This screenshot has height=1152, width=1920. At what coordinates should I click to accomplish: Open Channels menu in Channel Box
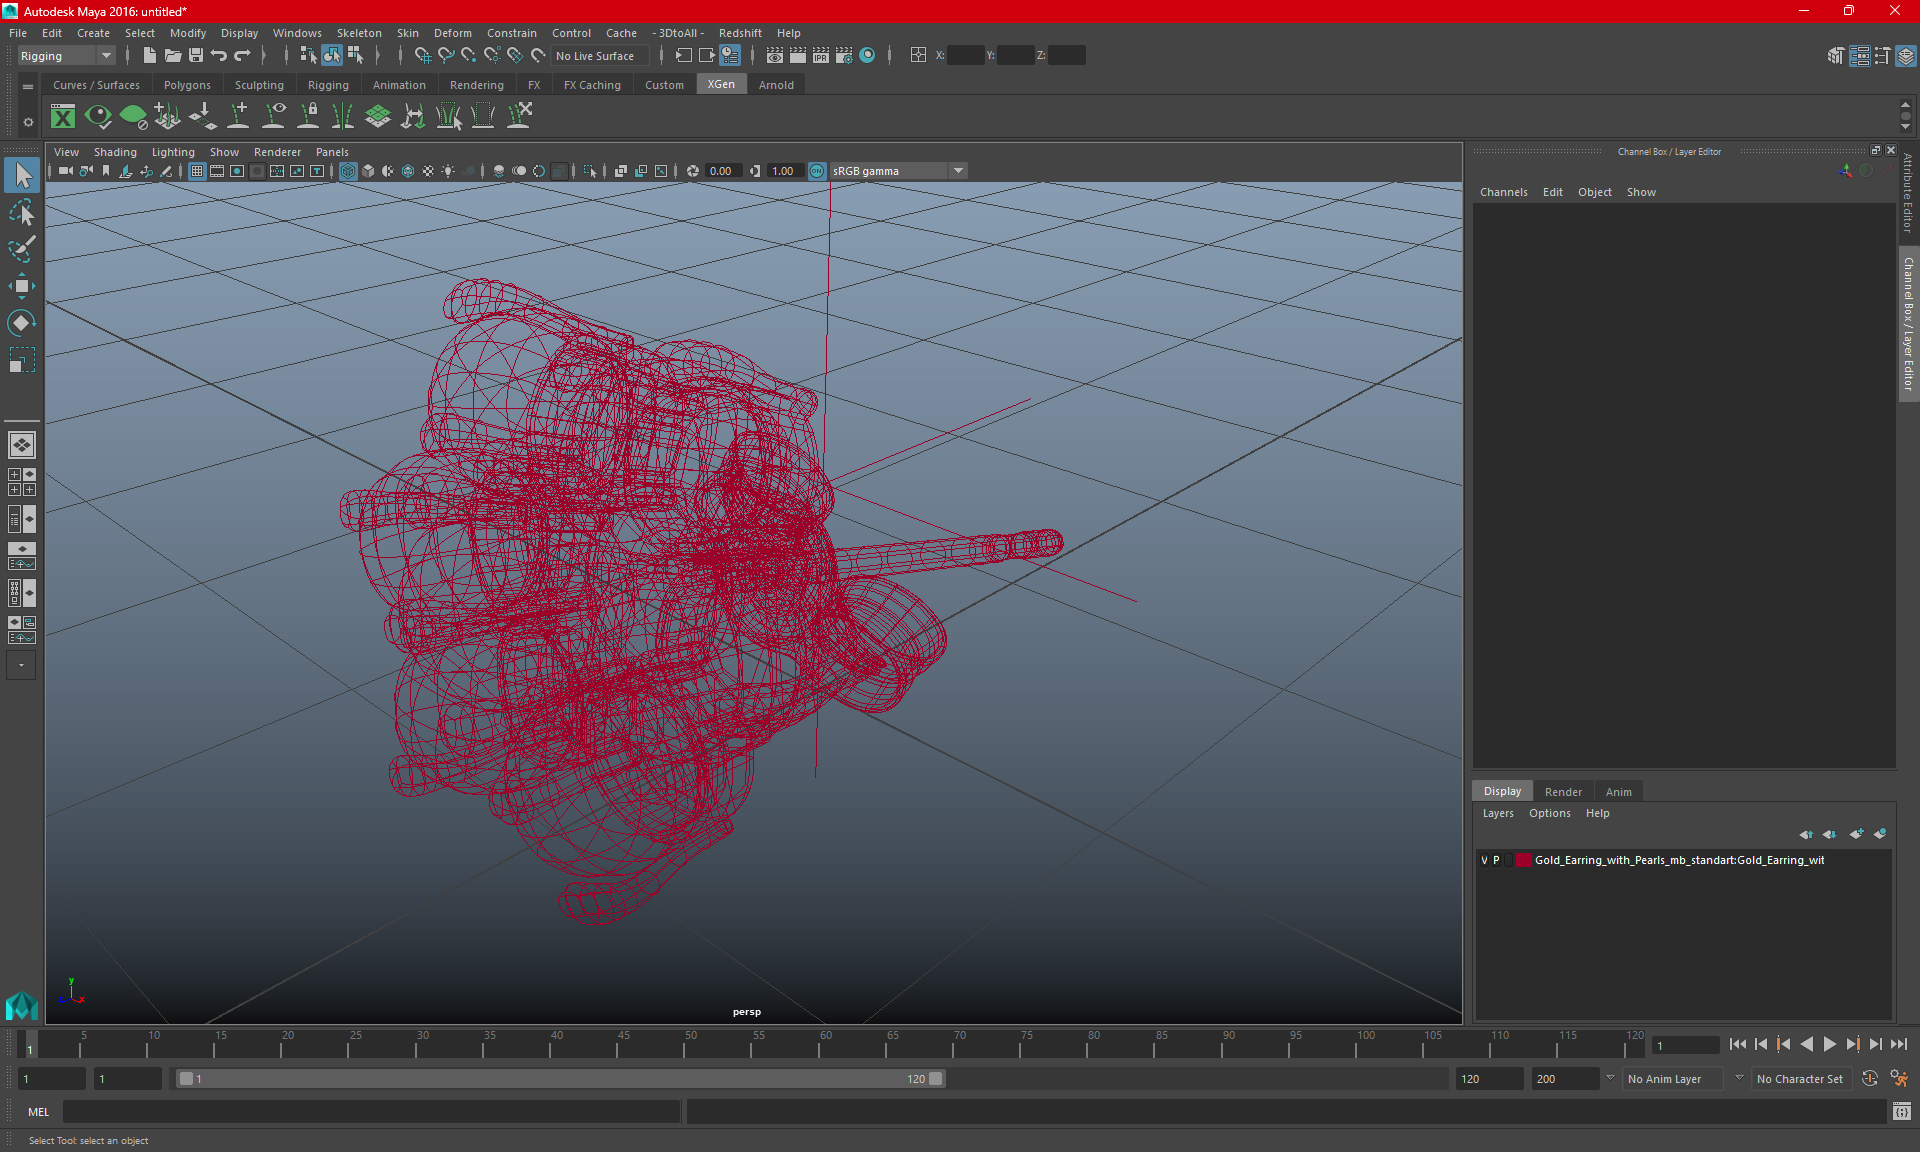pos(1503,192)
